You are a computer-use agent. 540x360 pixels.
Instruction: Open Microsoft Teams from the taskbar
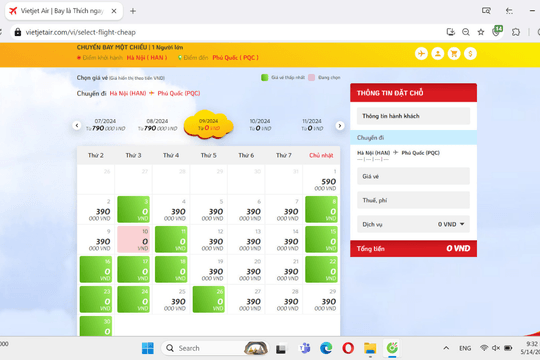tap(304, 348)
